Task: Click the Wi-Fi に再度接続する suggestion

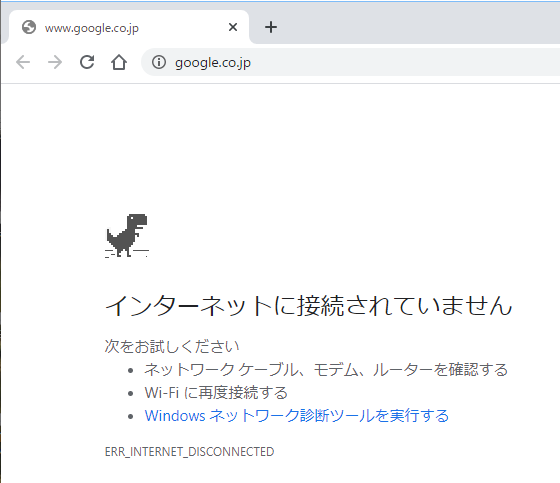Action: tap(216, 393)
